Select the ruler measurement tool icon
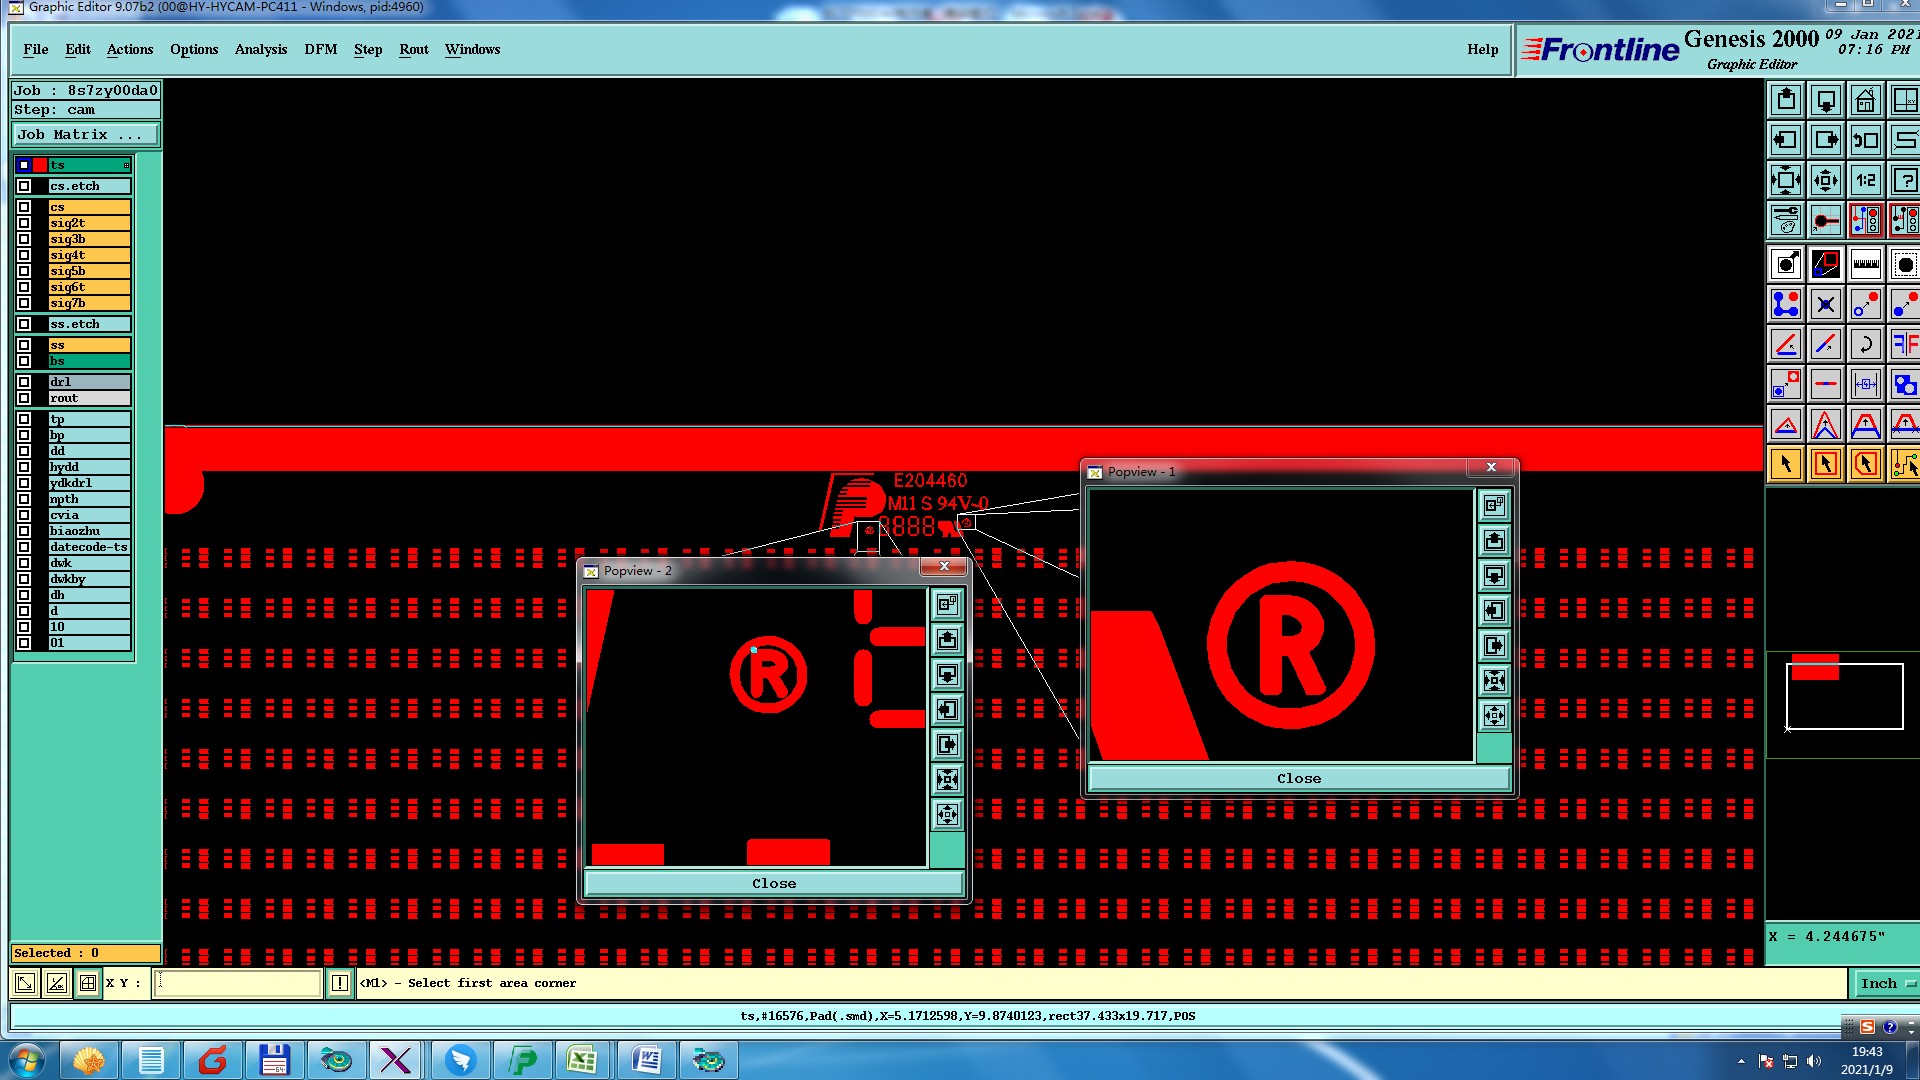 coord(1865,265)
